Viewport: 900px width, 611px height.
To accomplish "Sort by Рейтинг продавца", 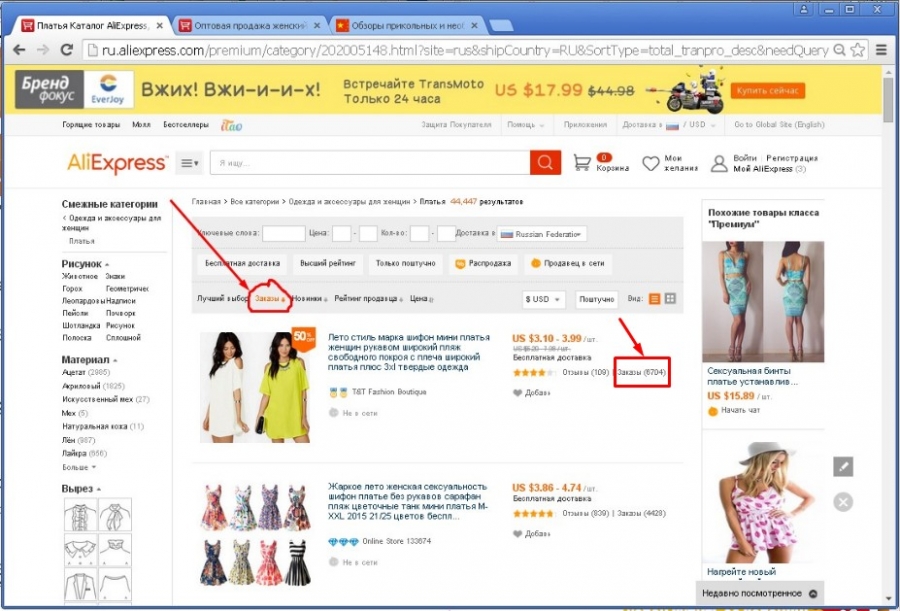I will pyautogui.click(x=368, y=299).
